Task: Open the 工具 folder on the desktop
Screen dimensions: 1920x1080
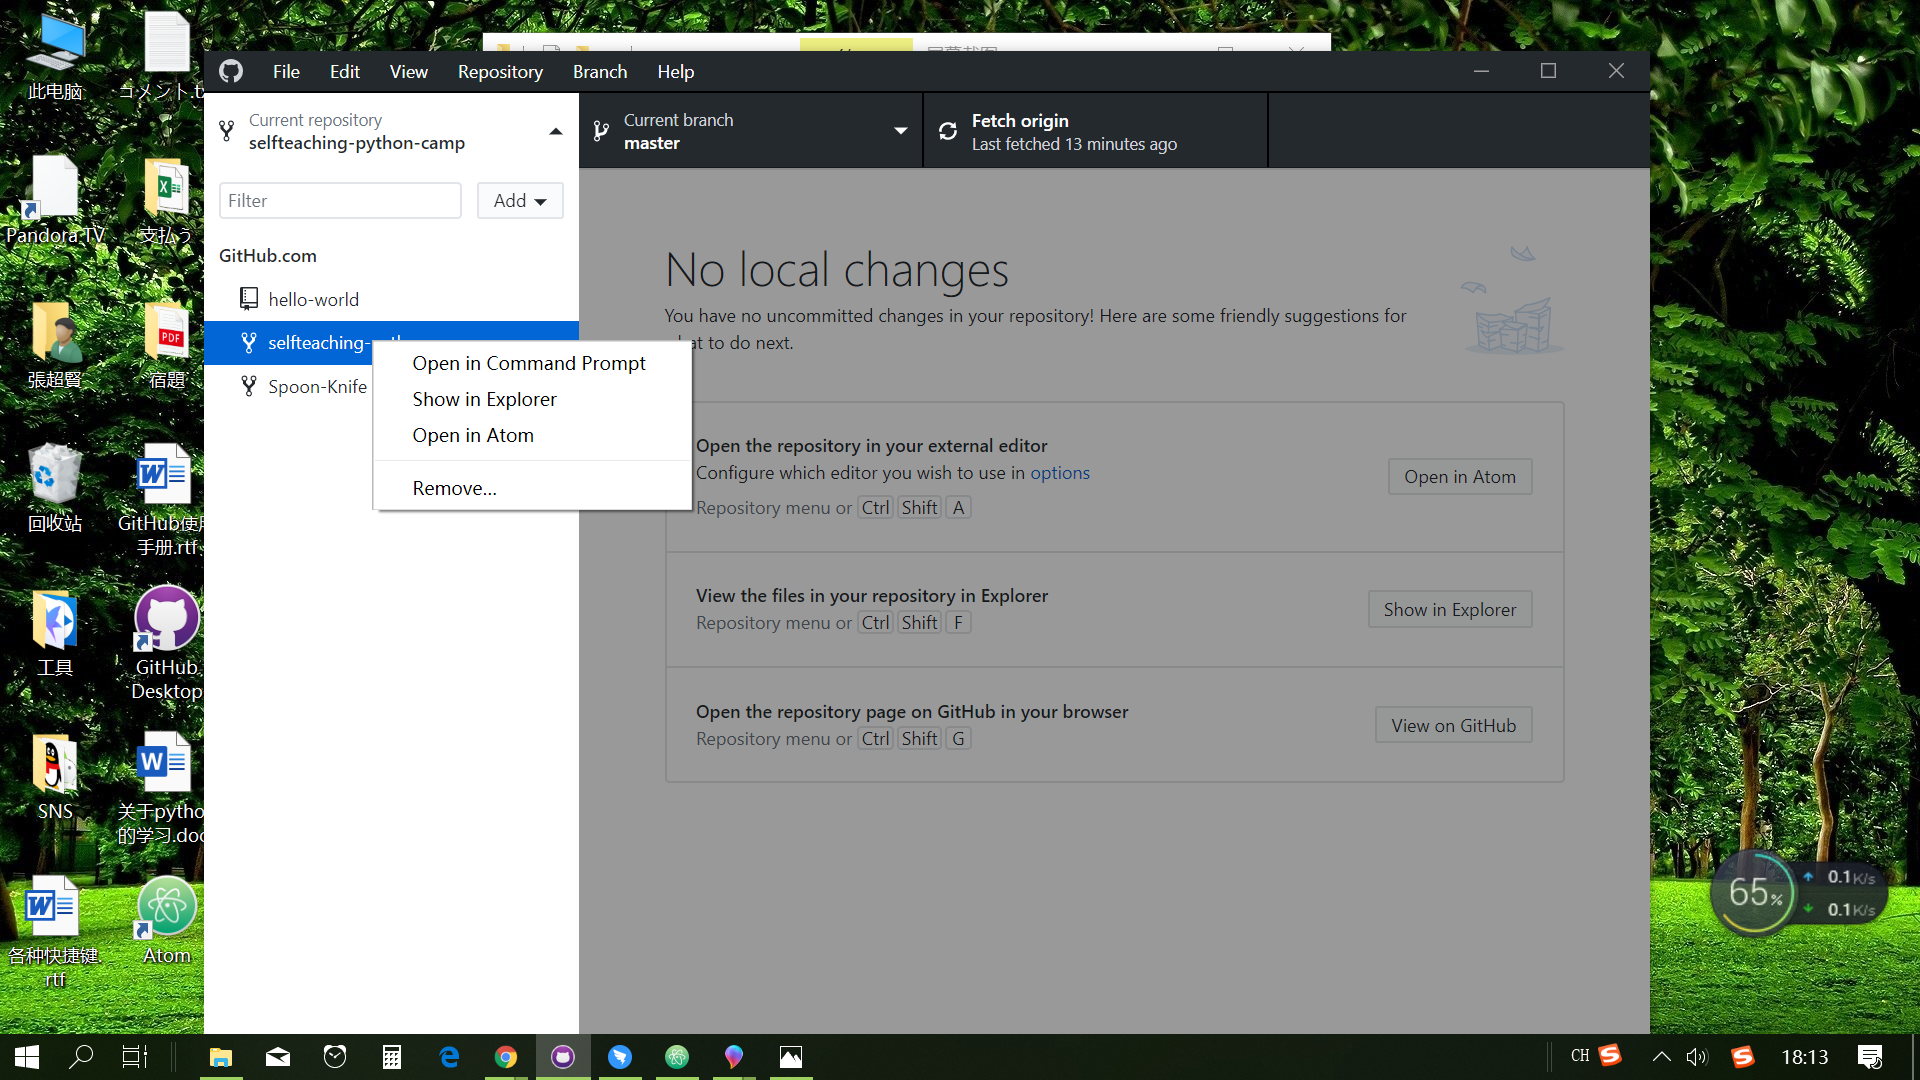Action: click(x=55, y=633)
